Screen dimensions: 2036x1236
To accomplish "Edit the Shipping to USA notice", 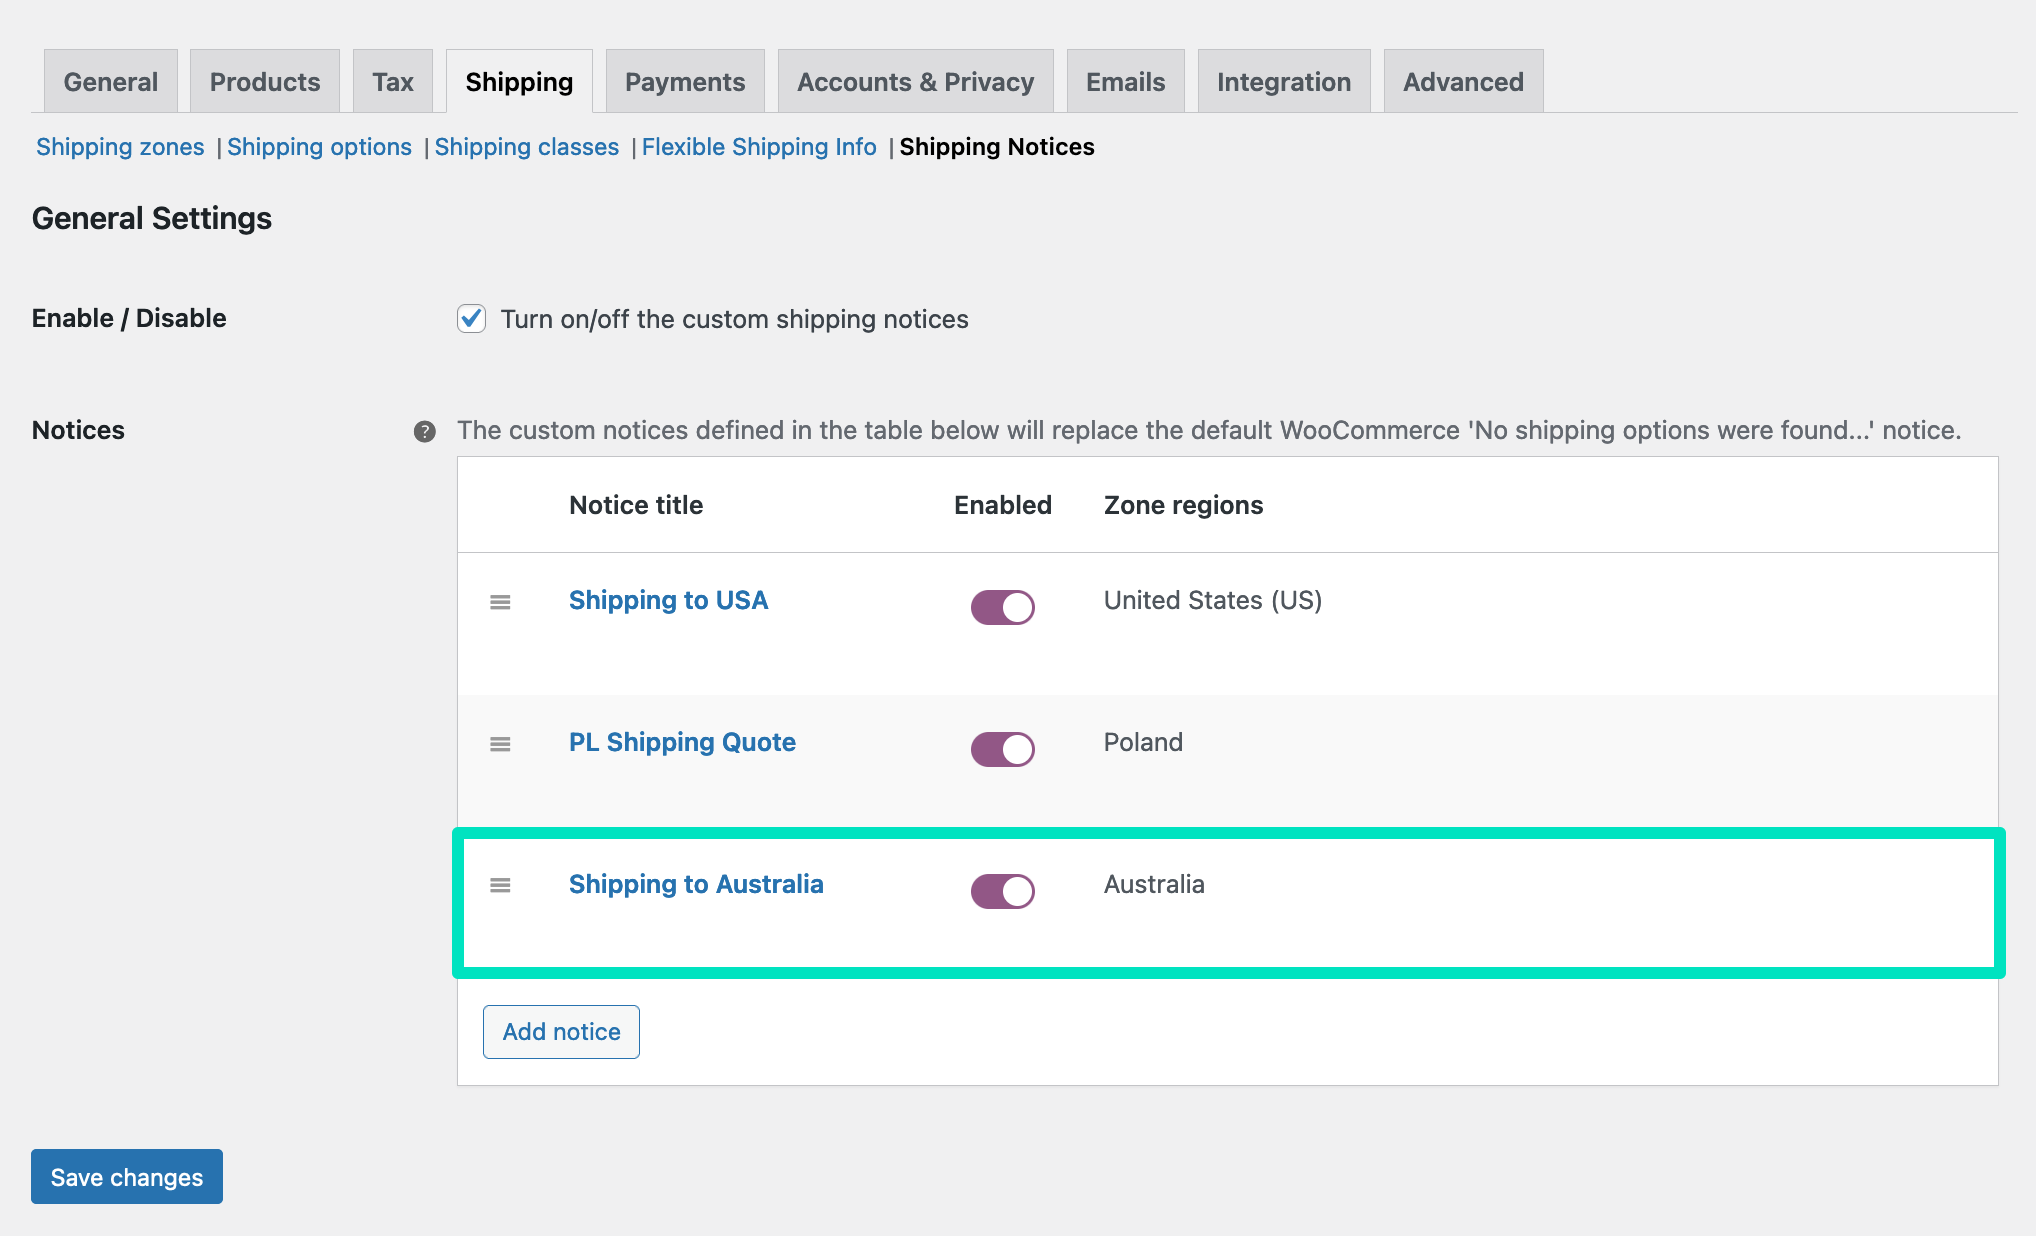I will pos(668,600).
